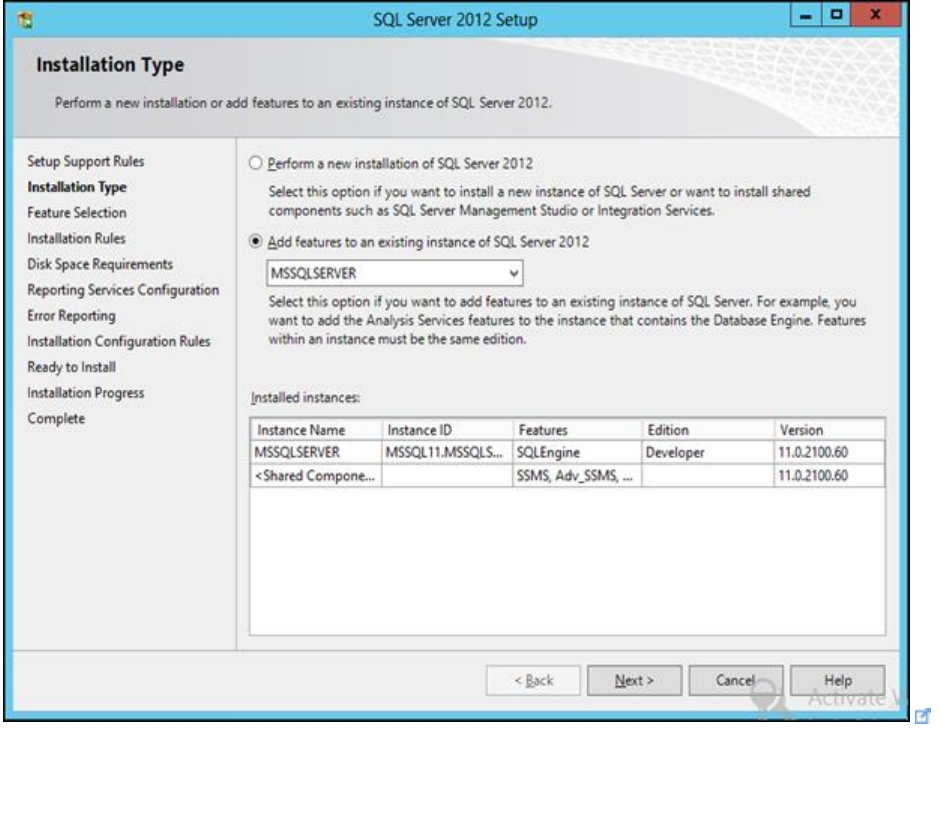942x815 pixels.
Task: Select Installation Configuration Rules step
Action: coord(119,342)
